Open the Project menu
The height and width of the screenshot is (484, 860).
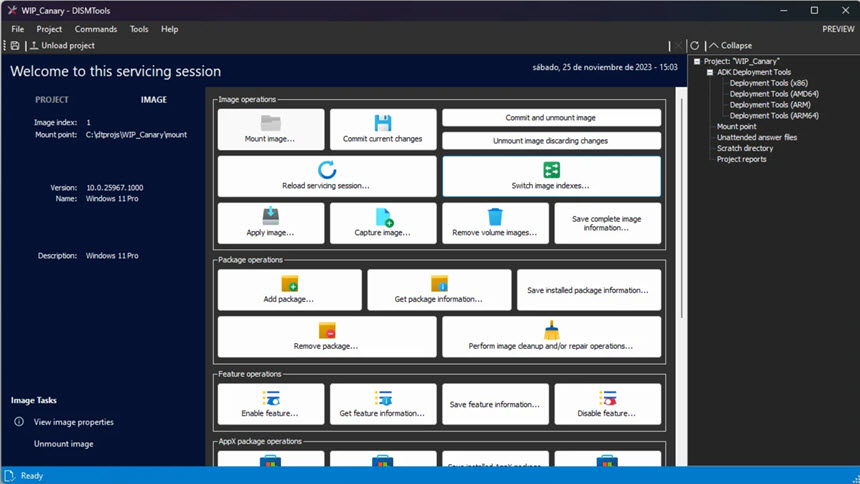coord(49,29)
